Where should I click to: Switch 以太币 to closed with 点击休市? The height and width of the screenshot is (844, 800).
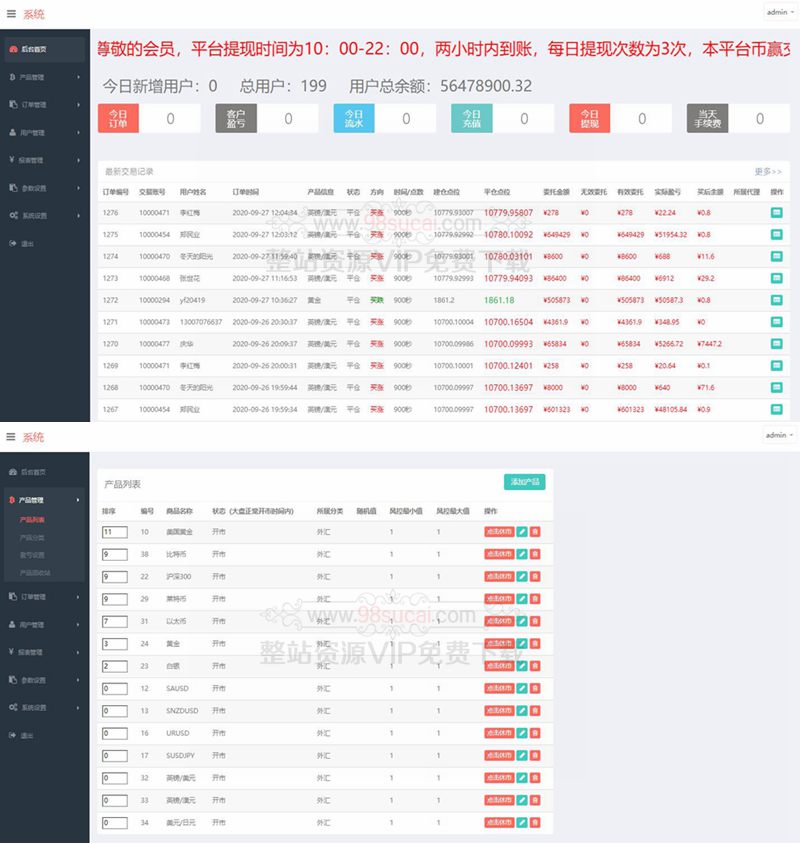coord(498,620)
